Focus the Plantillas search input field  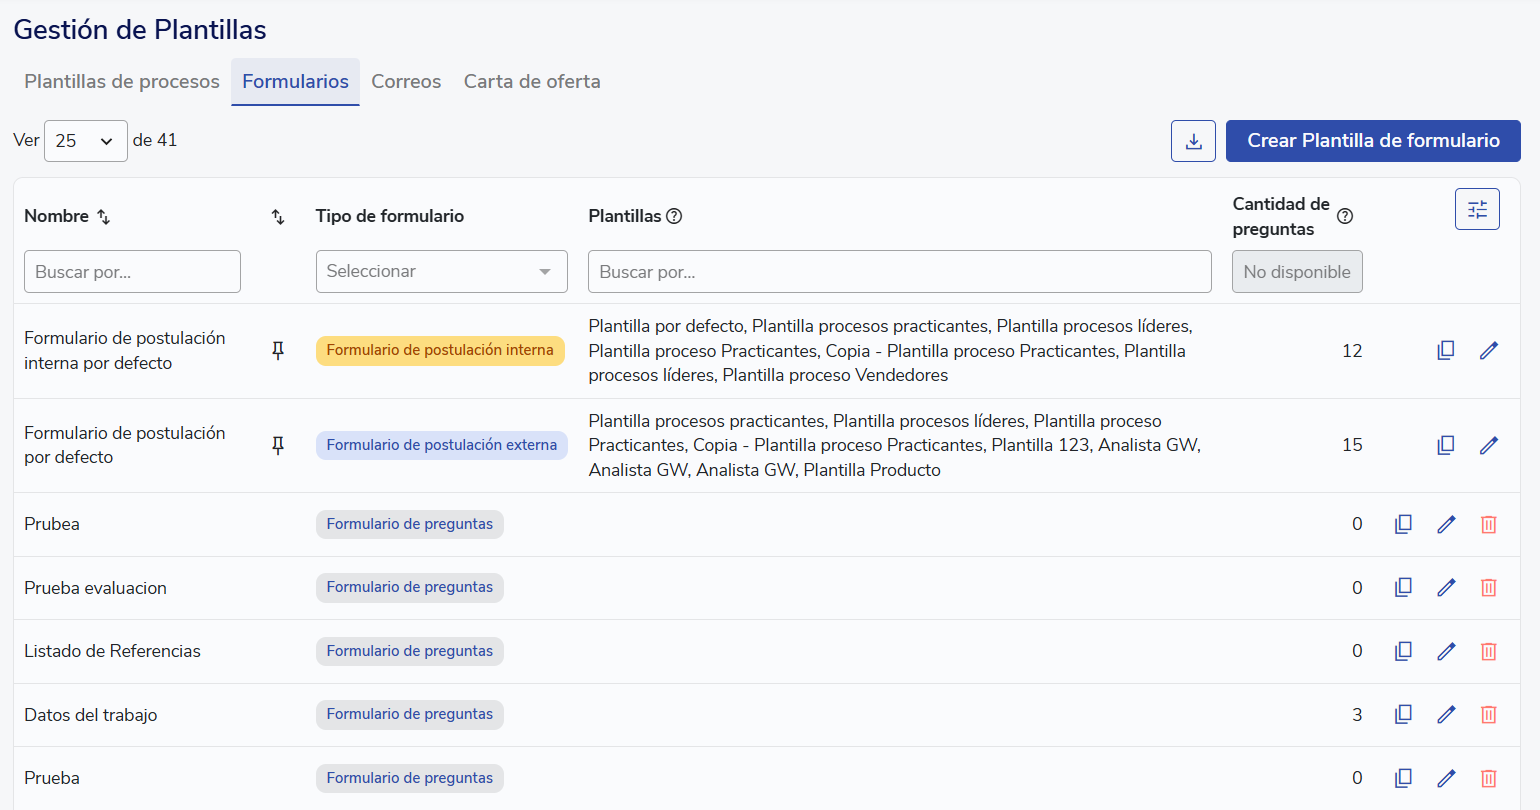tap(899, 272)
